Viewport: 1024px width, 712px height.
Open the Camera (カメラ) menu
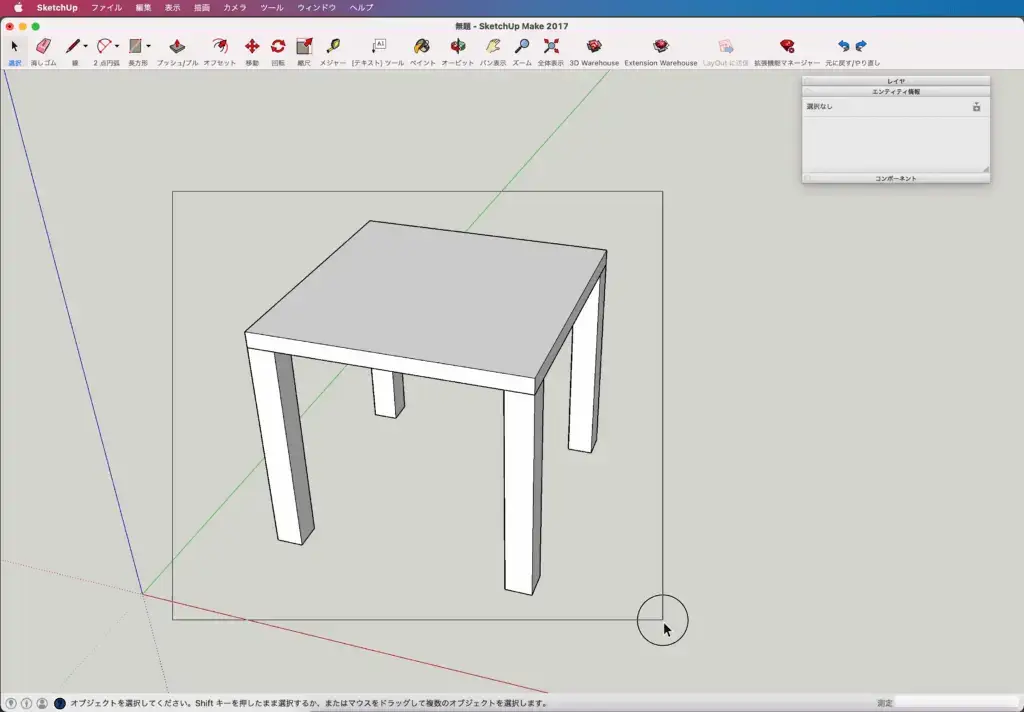[234, 8]
